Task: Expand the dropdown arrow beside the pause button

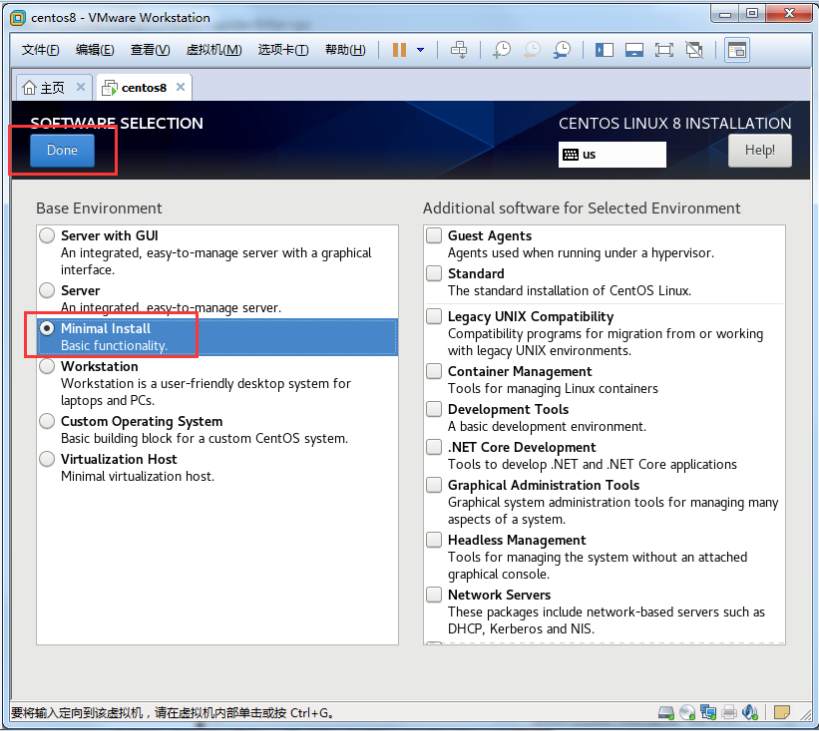Action: coord(421,50)
